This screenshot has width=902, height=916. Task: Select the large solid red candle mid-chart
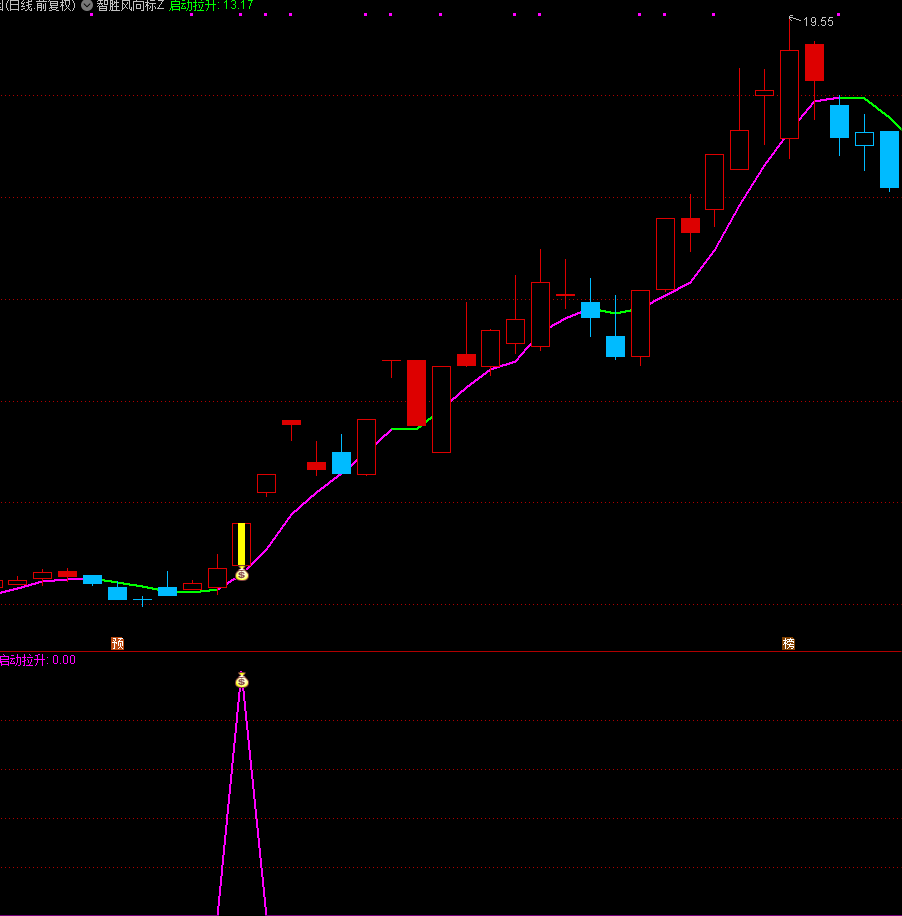click(x=416, y=392)
